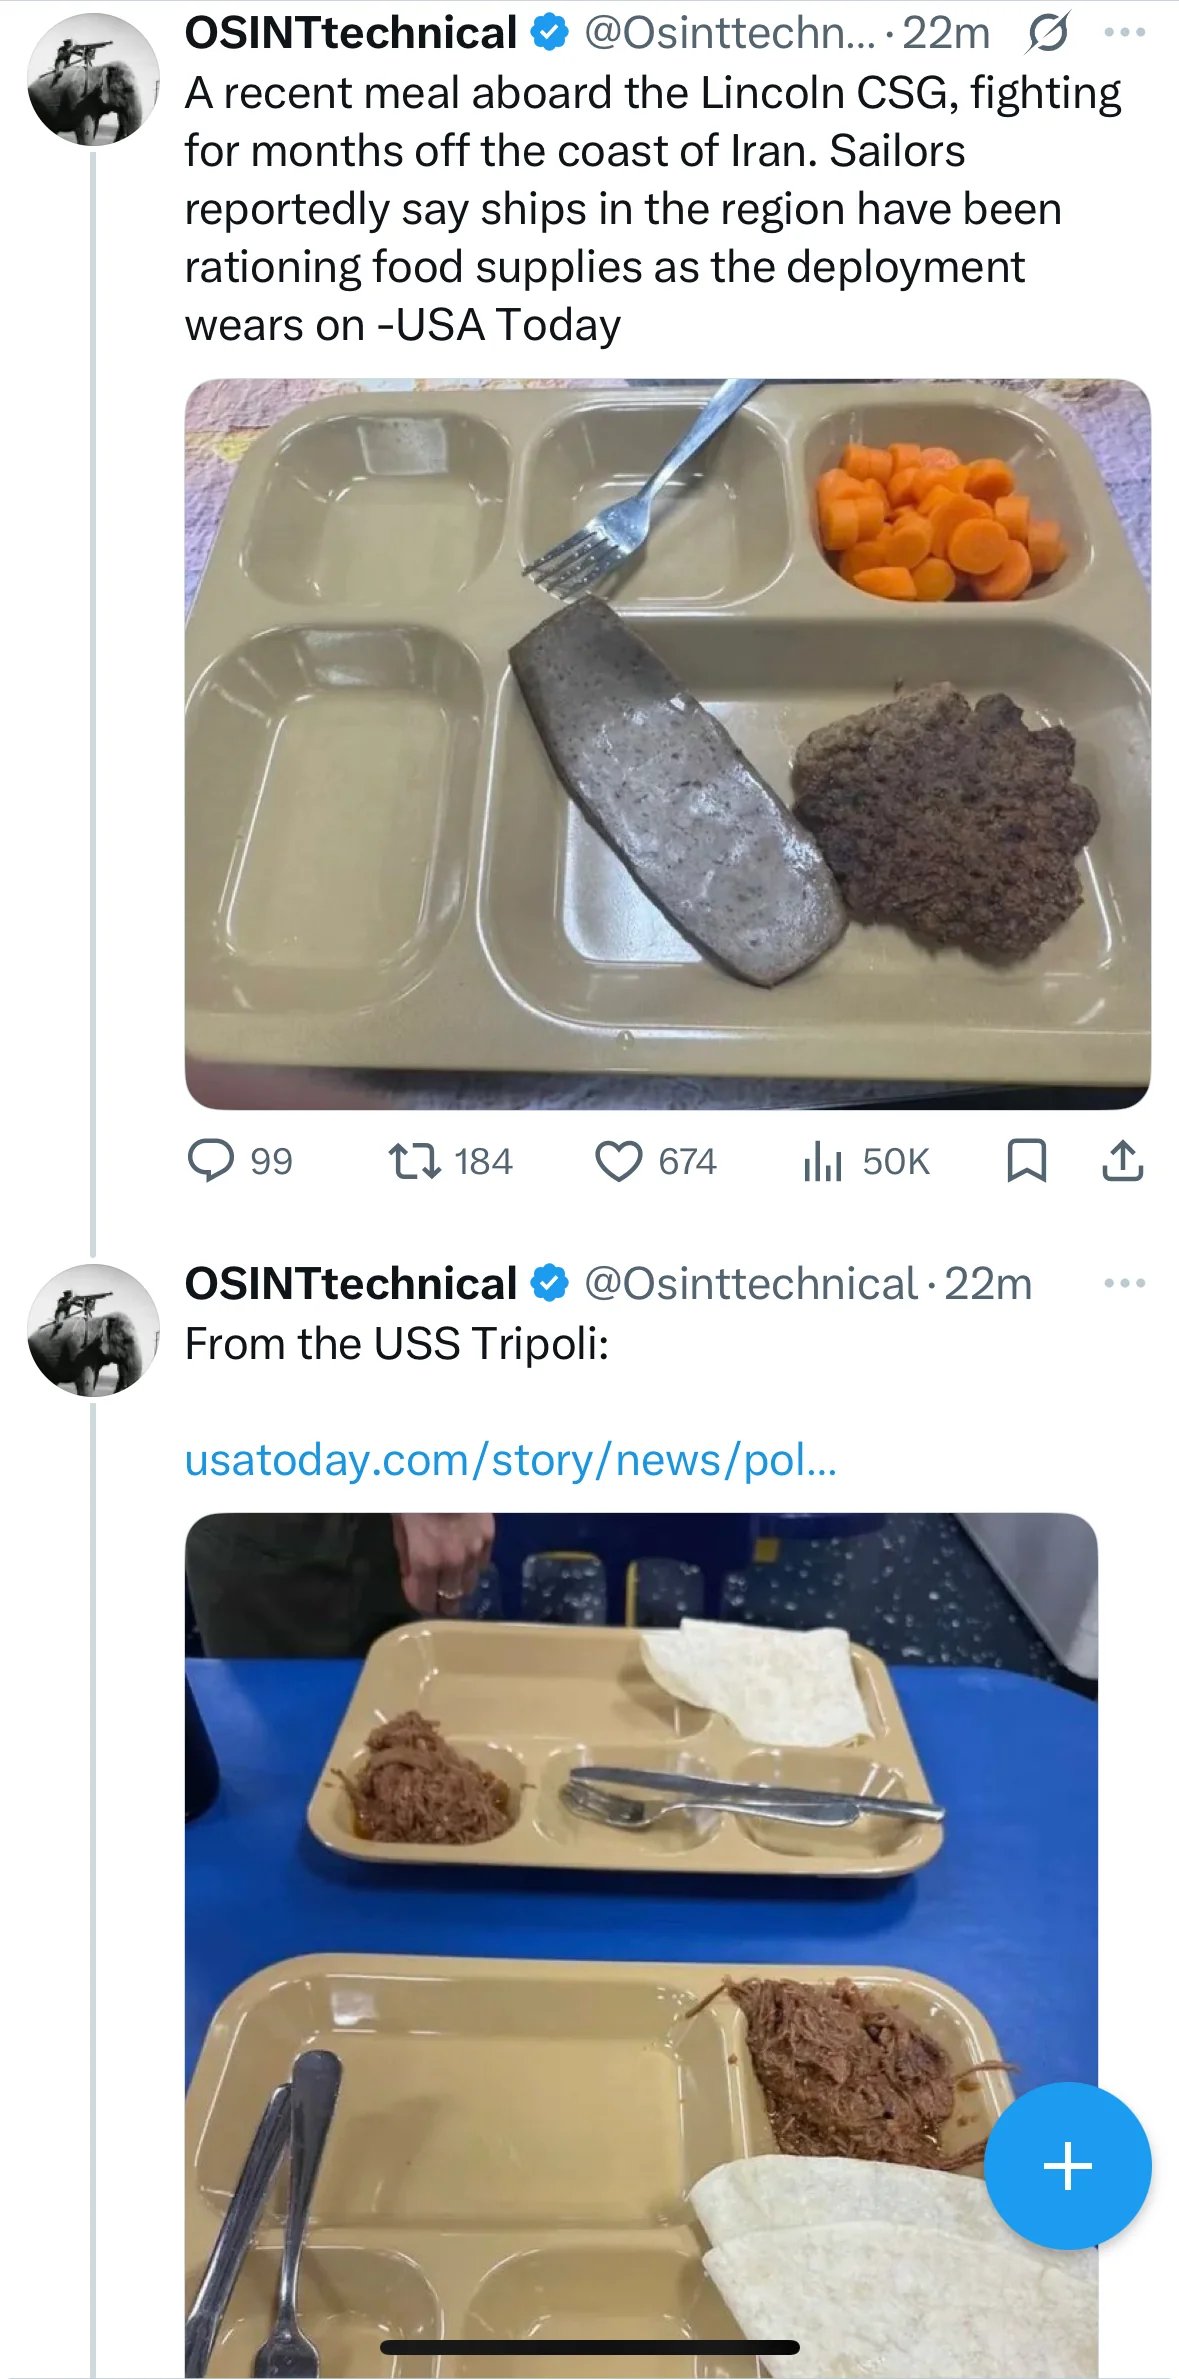This screenshot has width=1179, height=2379.
Task: Open OSINTtechnical avatar on first tweet
Action: coord(93,79)
